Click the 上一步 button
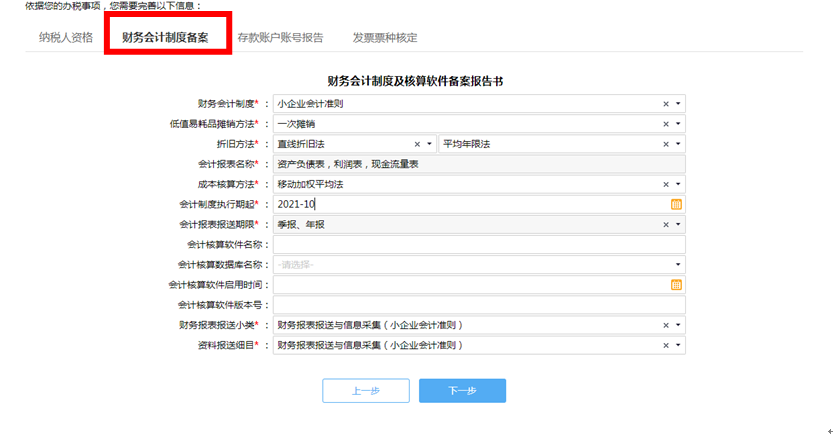 coord(366,391)
